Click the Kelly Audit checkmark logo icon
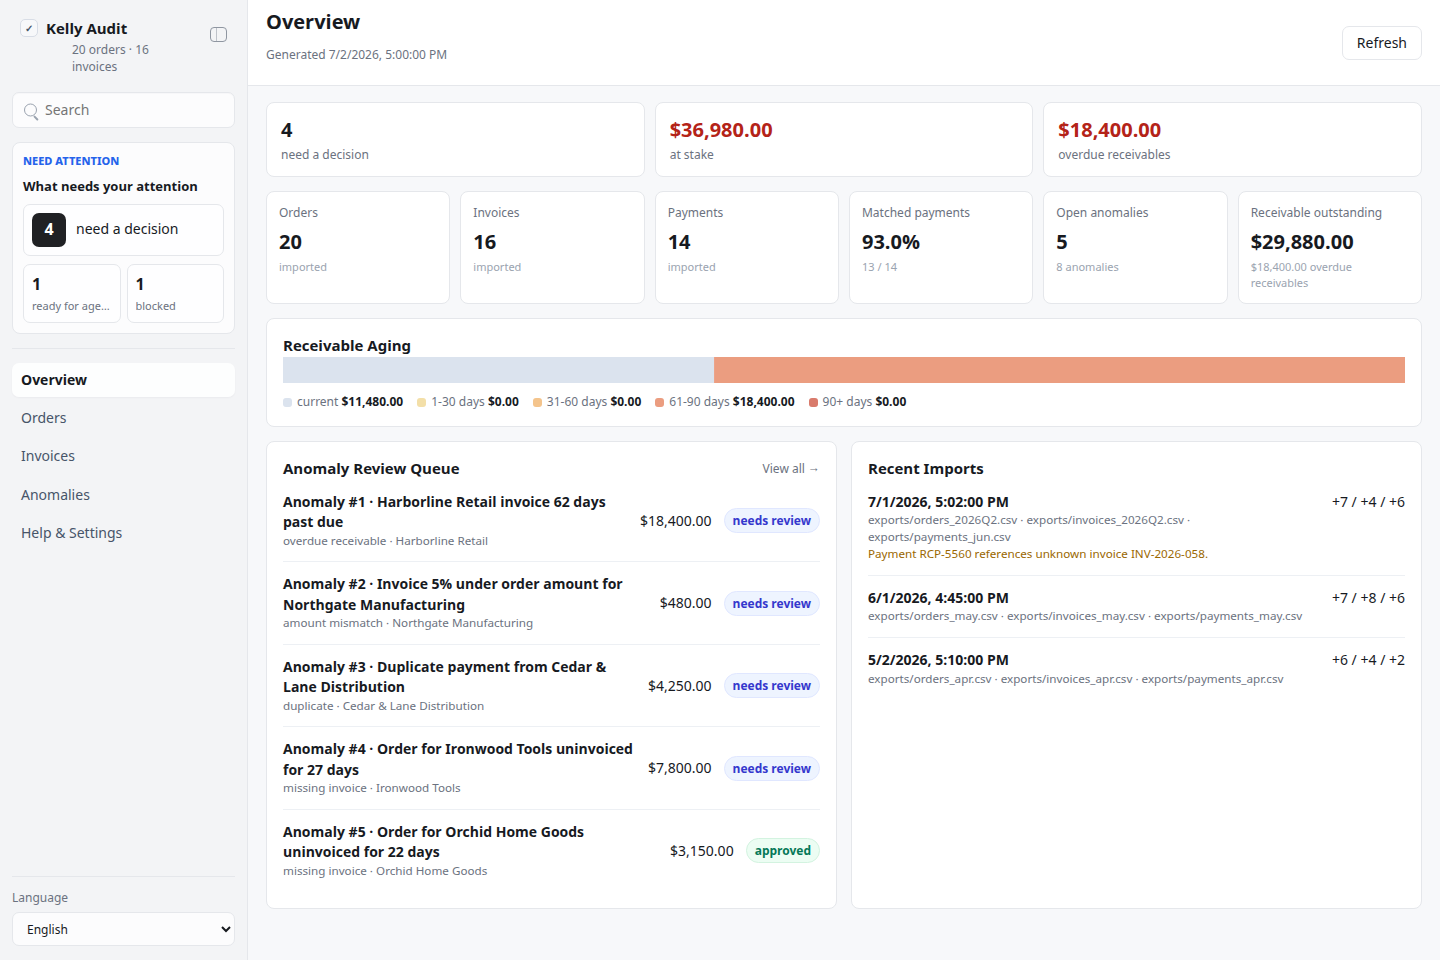This screenshot has width=1440, height=960. pos(29,29)
